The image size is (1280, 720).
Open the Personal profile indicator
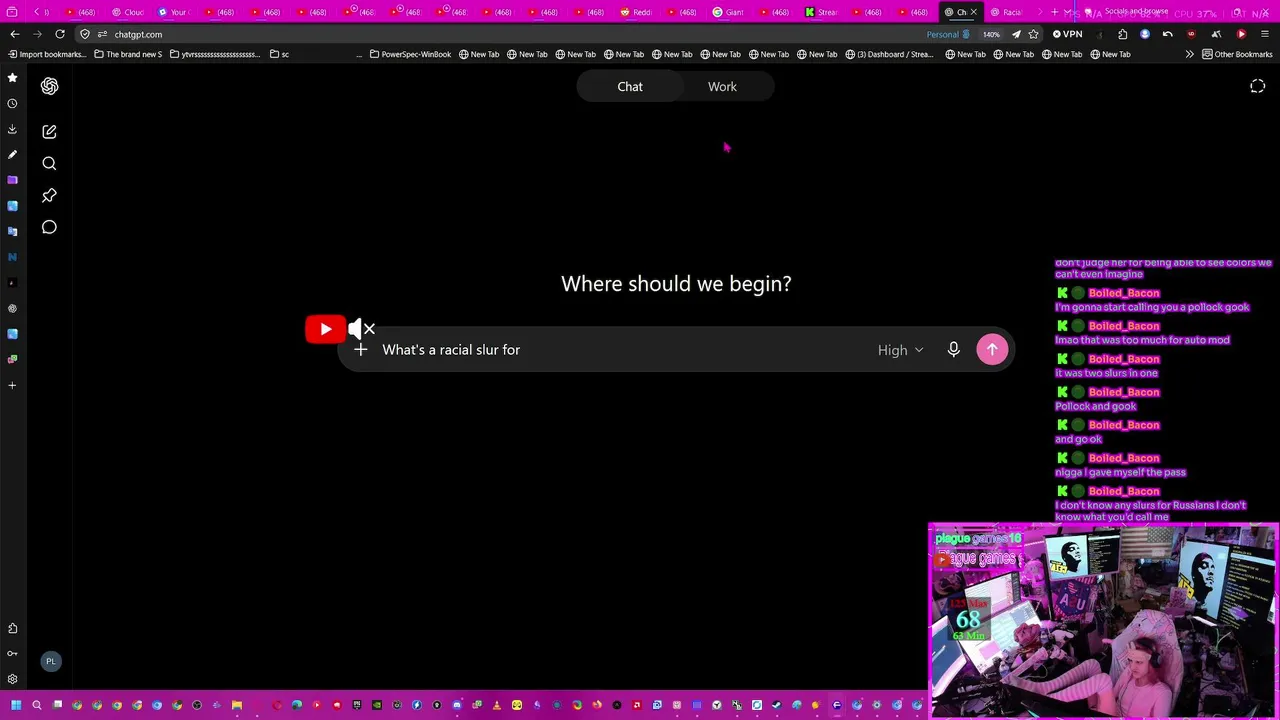(x=948, y=34)
